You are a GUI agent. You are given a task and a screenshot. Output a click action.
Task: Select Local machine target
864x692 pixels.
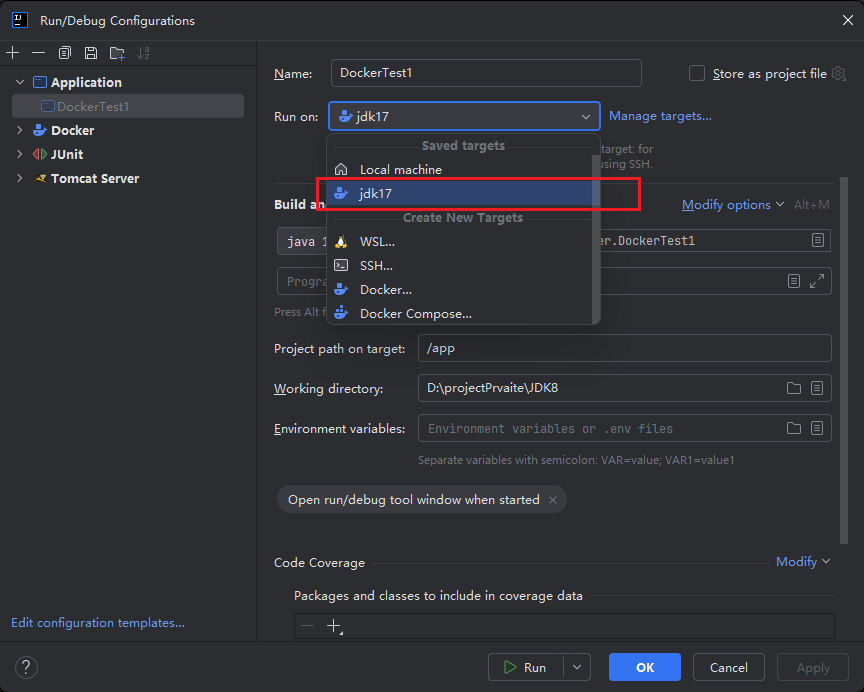460,169
